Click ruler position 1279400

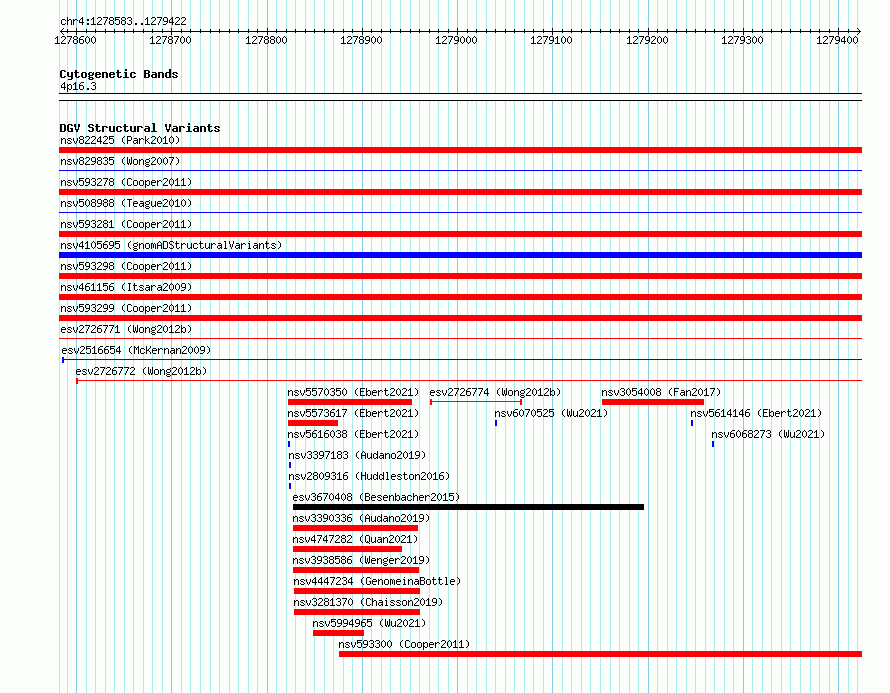coord(837,40)
